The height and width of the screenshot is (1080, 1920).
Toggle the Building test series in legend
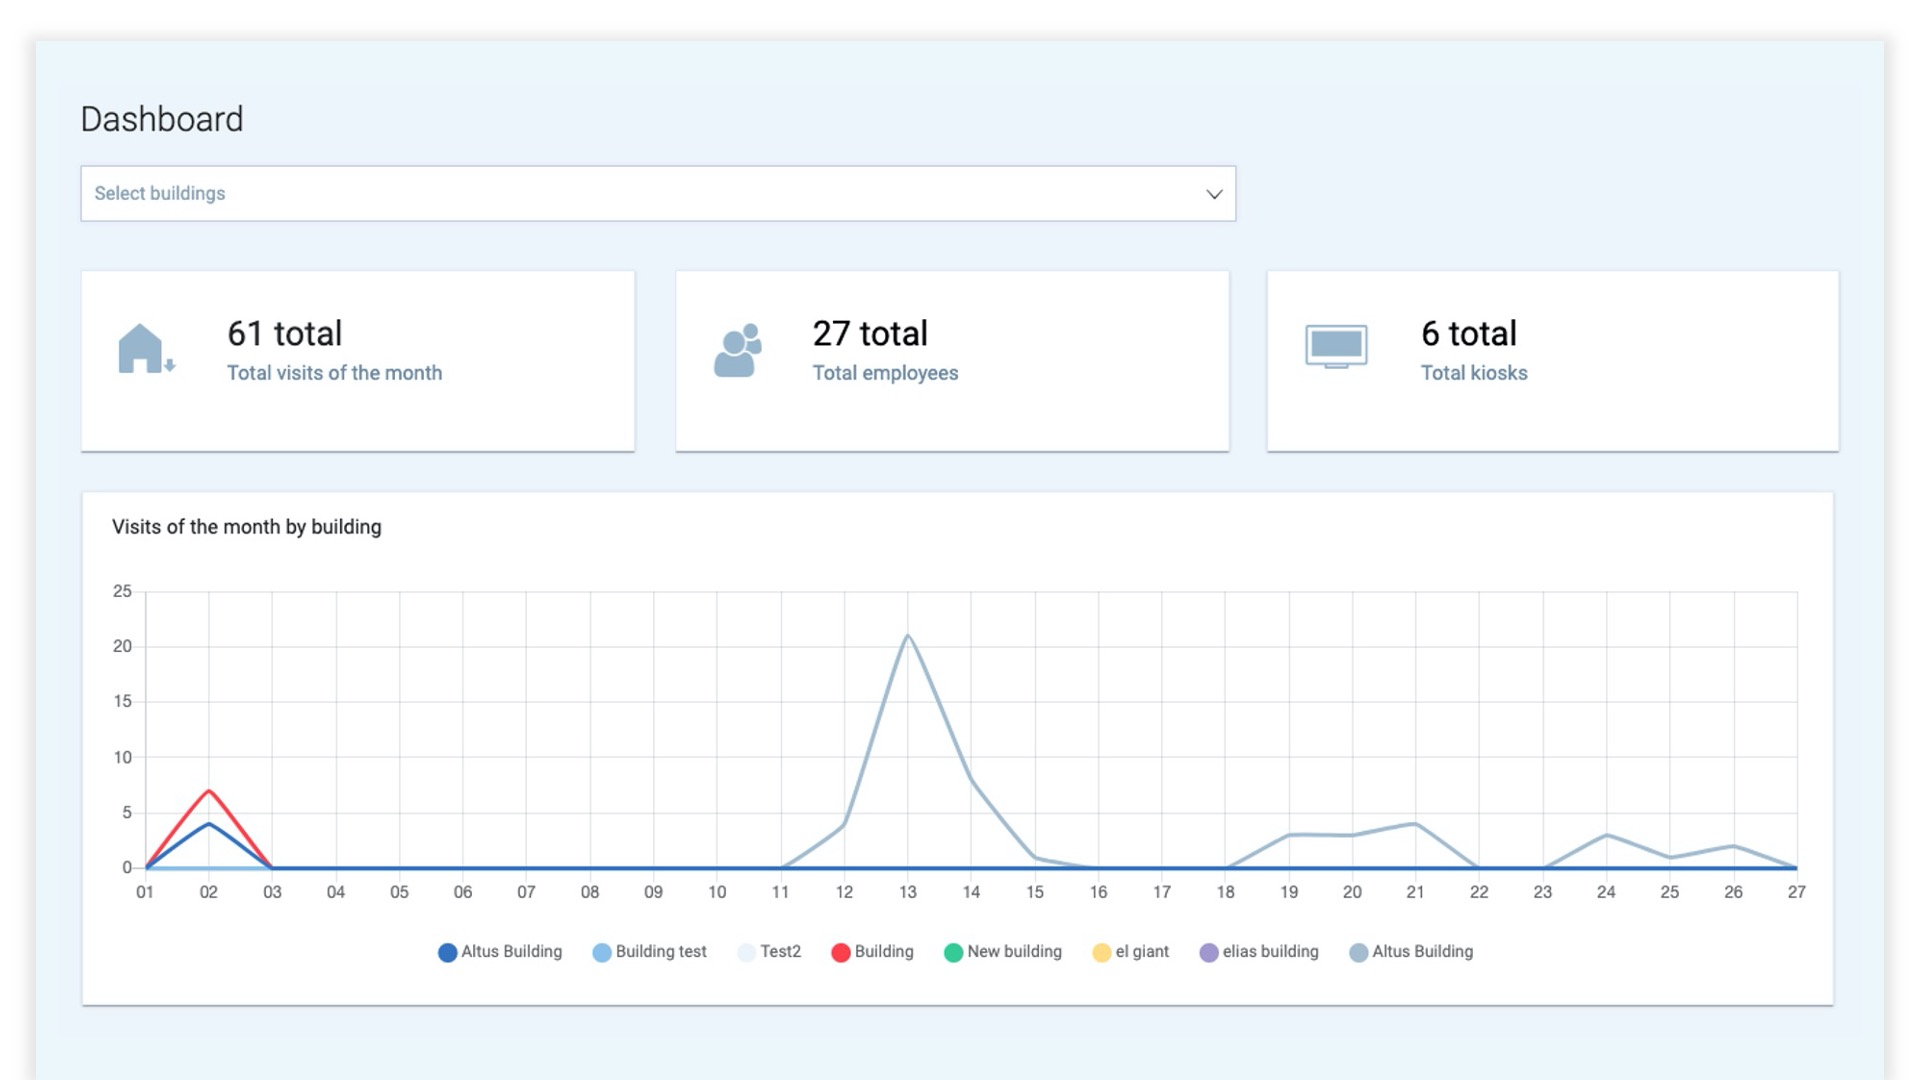(650, 952)
